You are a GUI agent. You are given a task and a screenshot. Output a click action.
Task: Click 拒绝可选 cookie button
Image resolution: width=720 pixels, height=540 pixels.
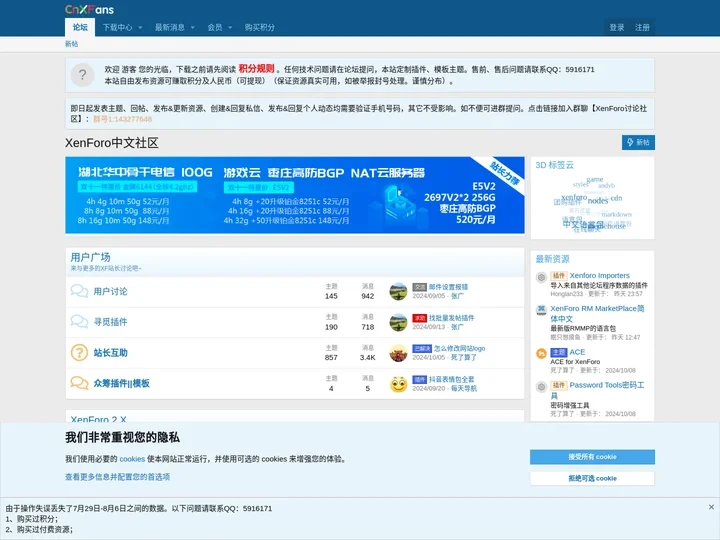[x=592, y=478]
